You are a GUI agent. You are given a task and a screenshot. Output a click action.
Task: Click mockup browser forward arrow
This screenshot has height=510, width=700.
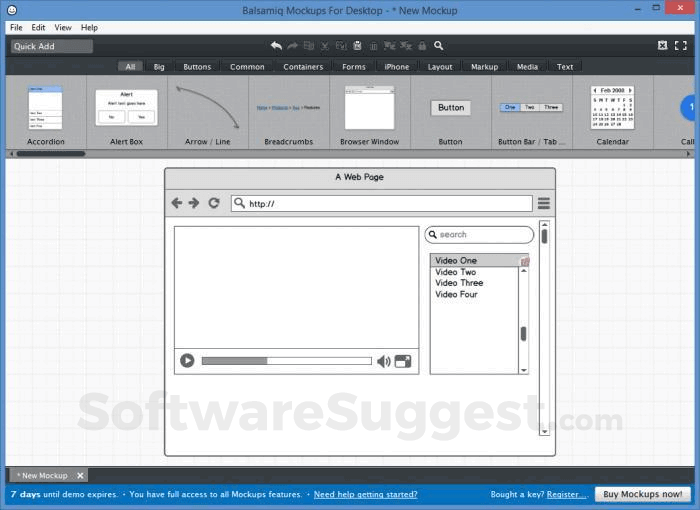coord(194,203)
